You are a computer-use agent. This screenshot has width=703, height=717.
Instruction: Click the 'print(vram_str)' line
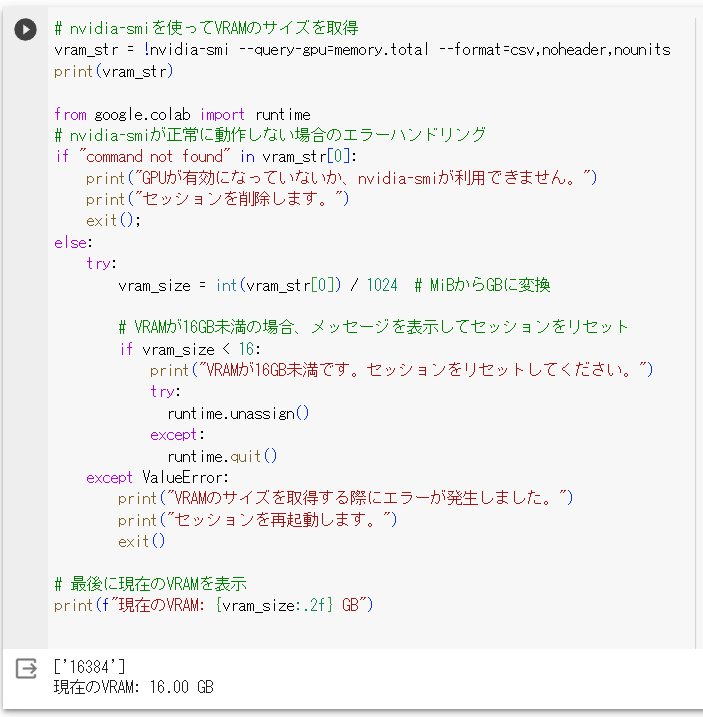click(114, 71)
